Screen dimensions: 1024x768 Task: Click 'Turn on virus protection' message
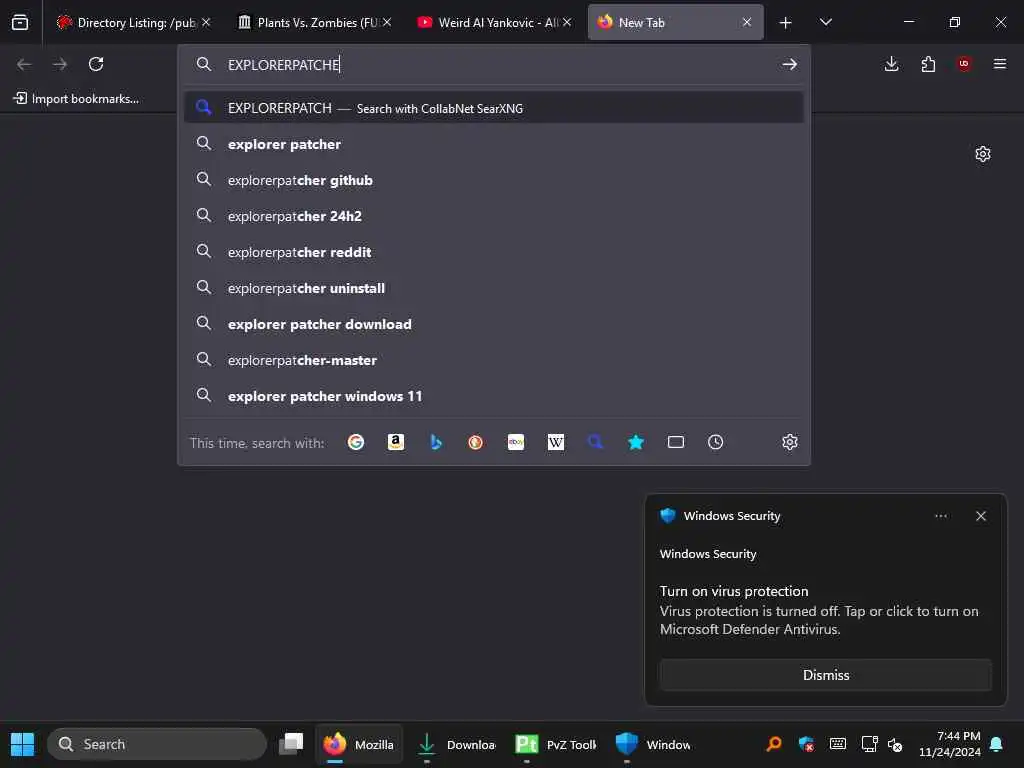(734, 591)
